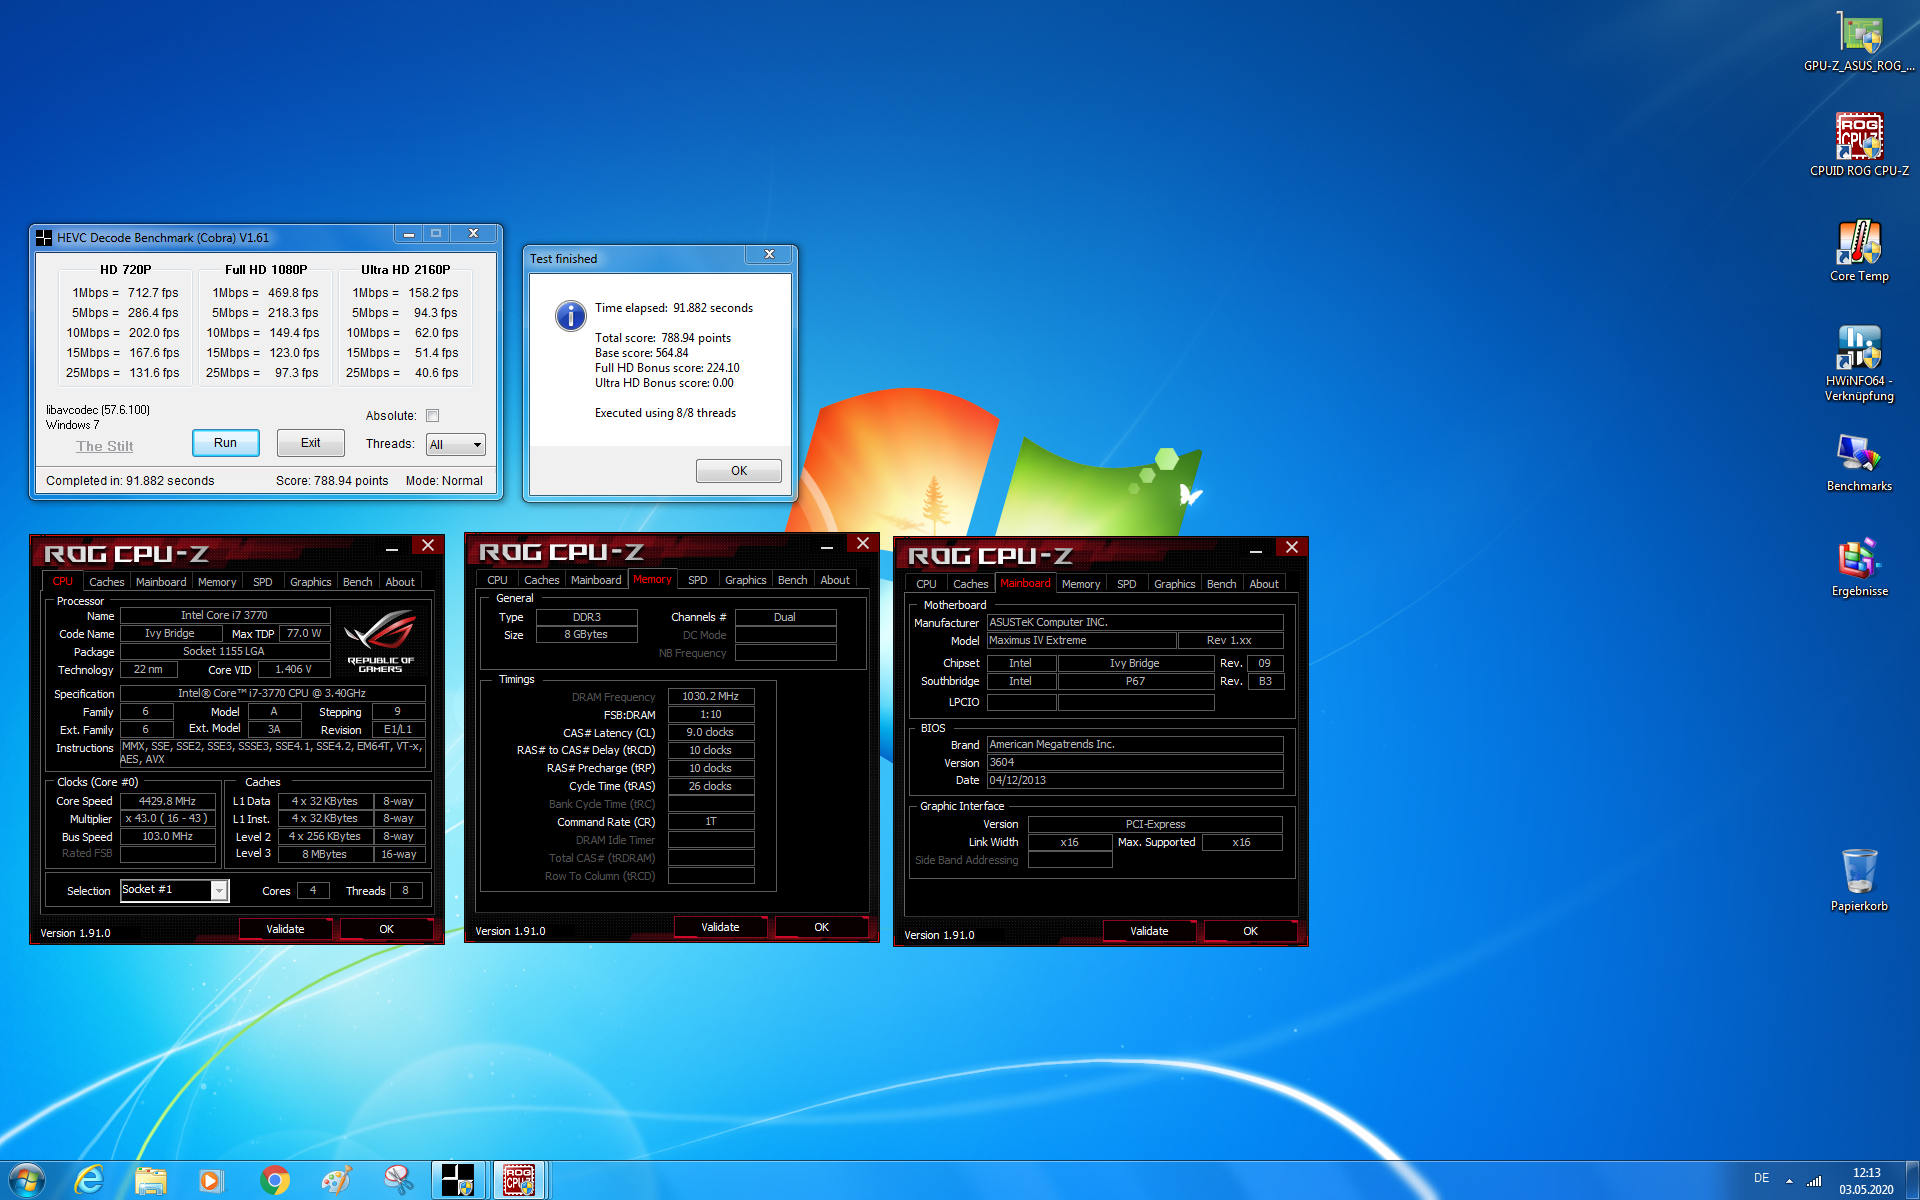This screenshot has height=1200, width=1920.
Task: Switch to SPD tab in left CPU-Z window
Action: pyautogui.click(x=262, y=582)
